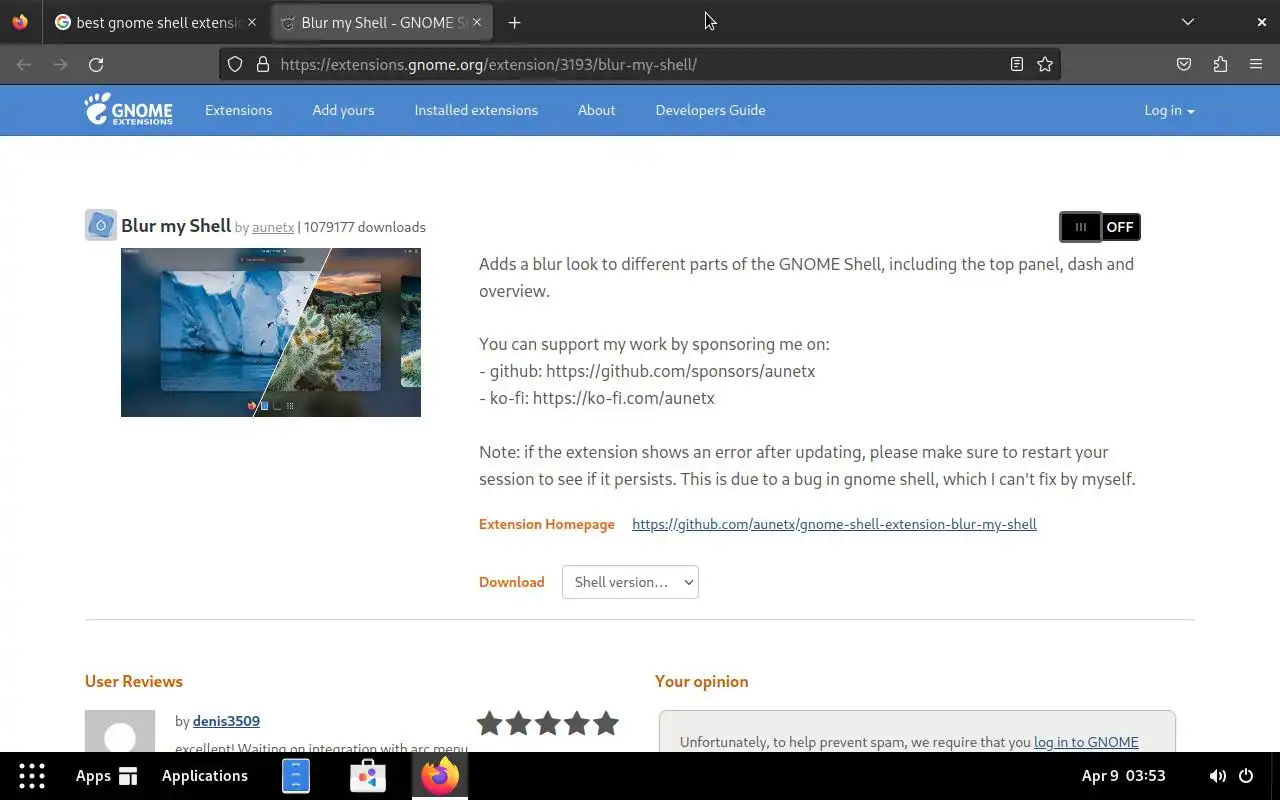The image size is (1280, 800).
Task: Click the five-star rating of denis3509 review
Action: (548, 723)
